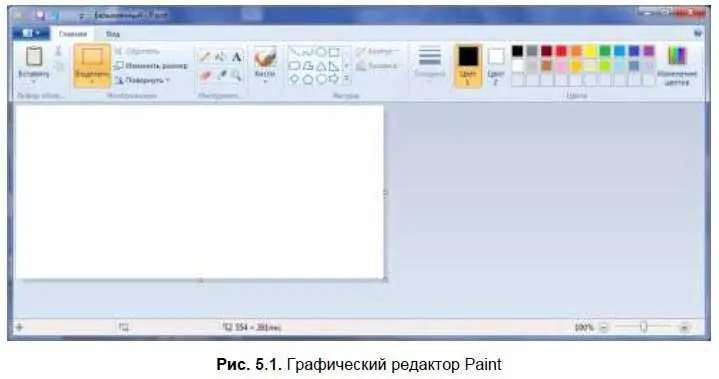
Task: Choose the Pentagon shape
Action: (308, 80)
